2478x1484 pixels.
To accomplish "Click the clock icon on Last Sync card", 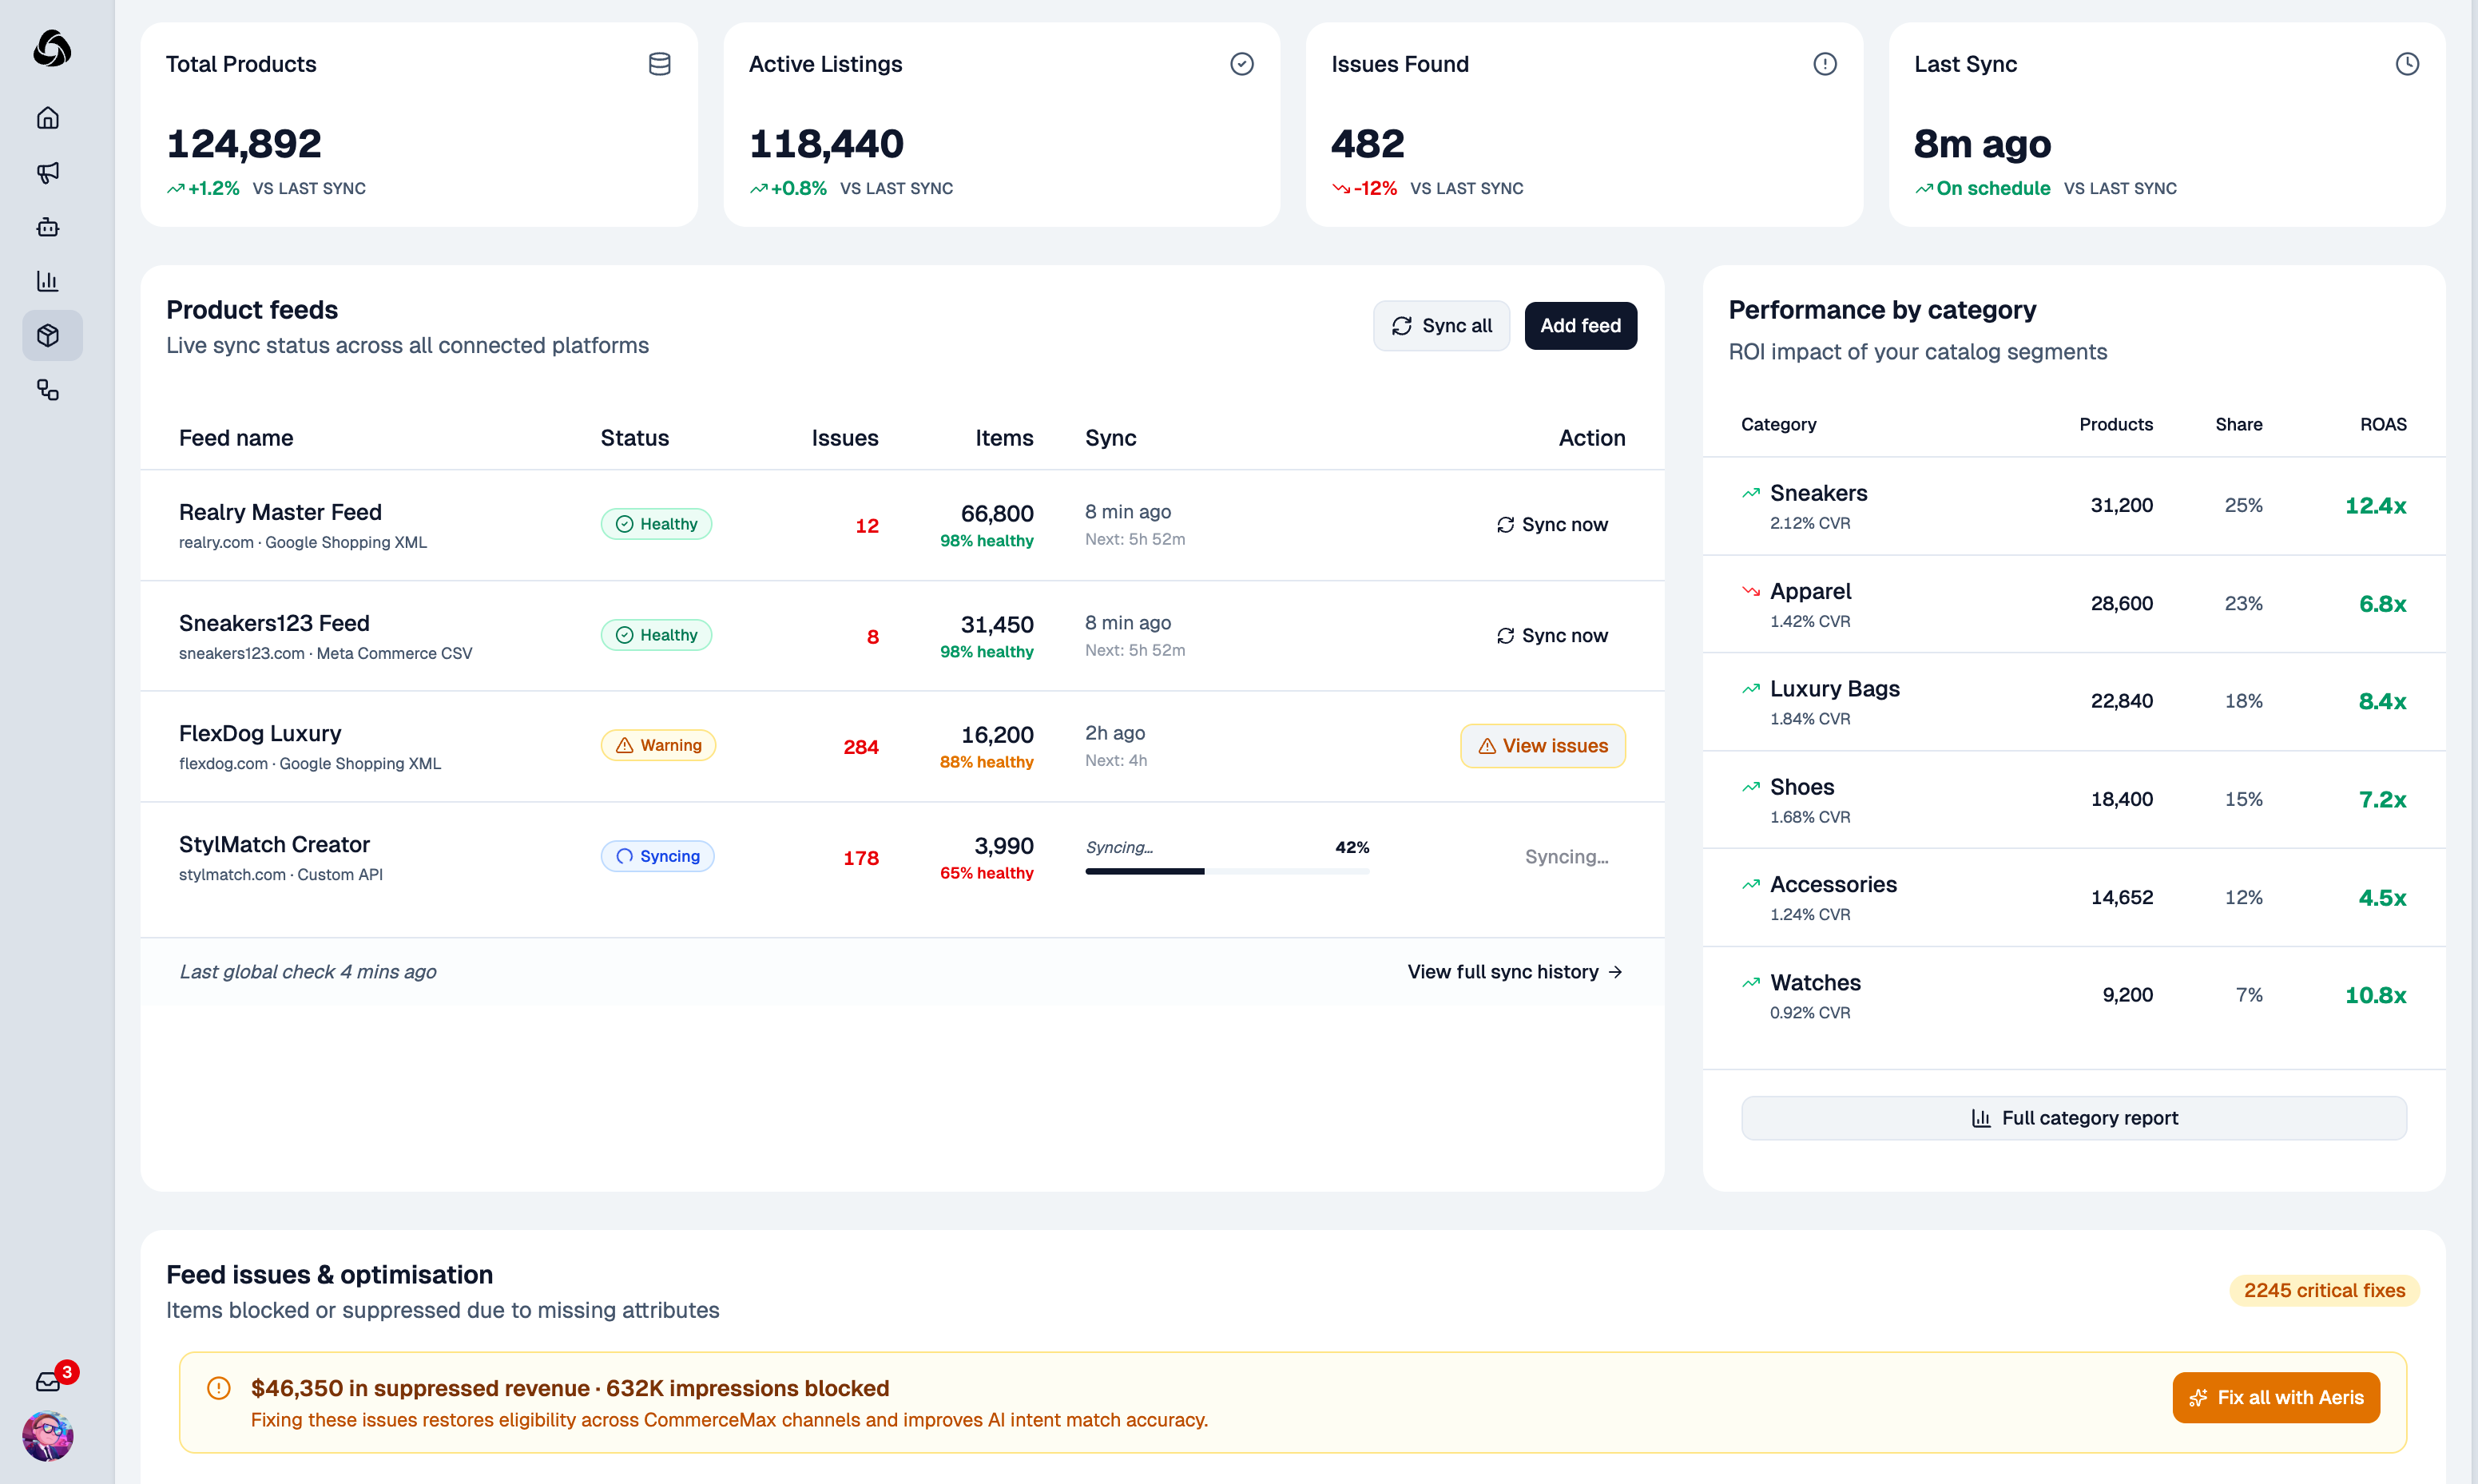I will [x=2407, y=63].
